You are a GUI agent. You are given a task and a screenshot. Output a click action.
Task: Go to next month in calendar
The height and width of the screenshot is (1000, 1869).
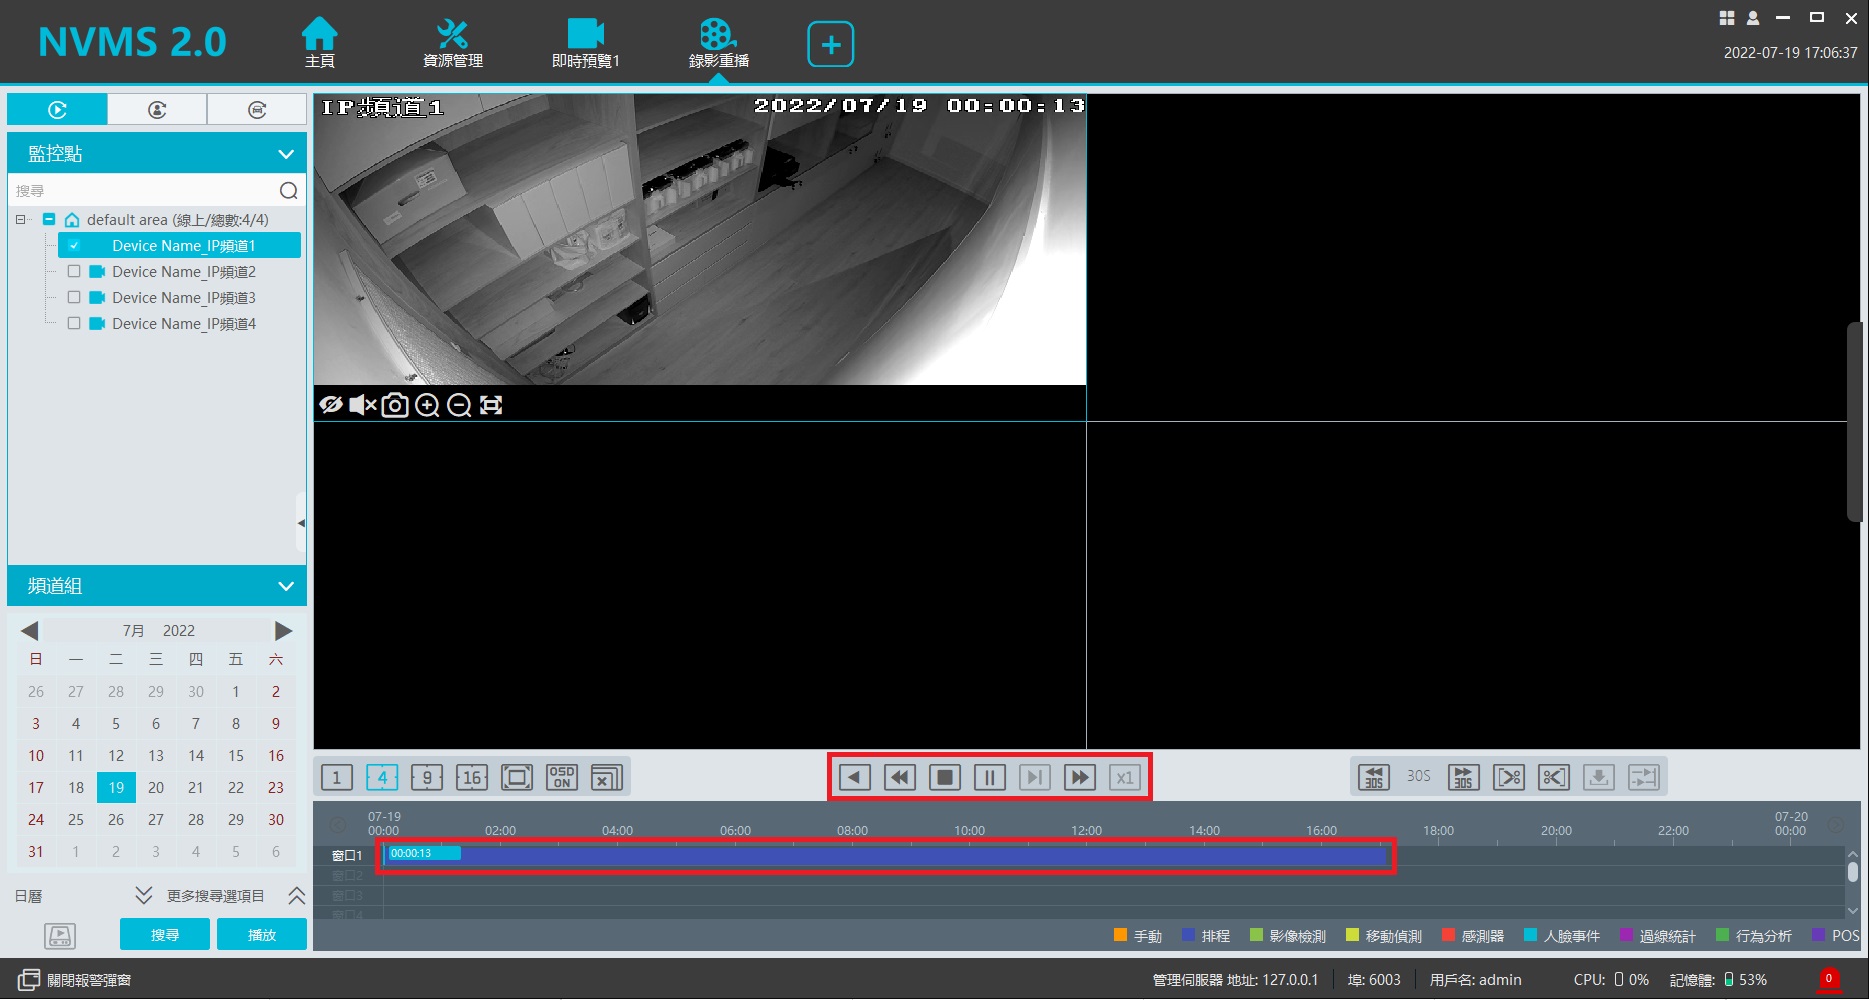point(283,630)
